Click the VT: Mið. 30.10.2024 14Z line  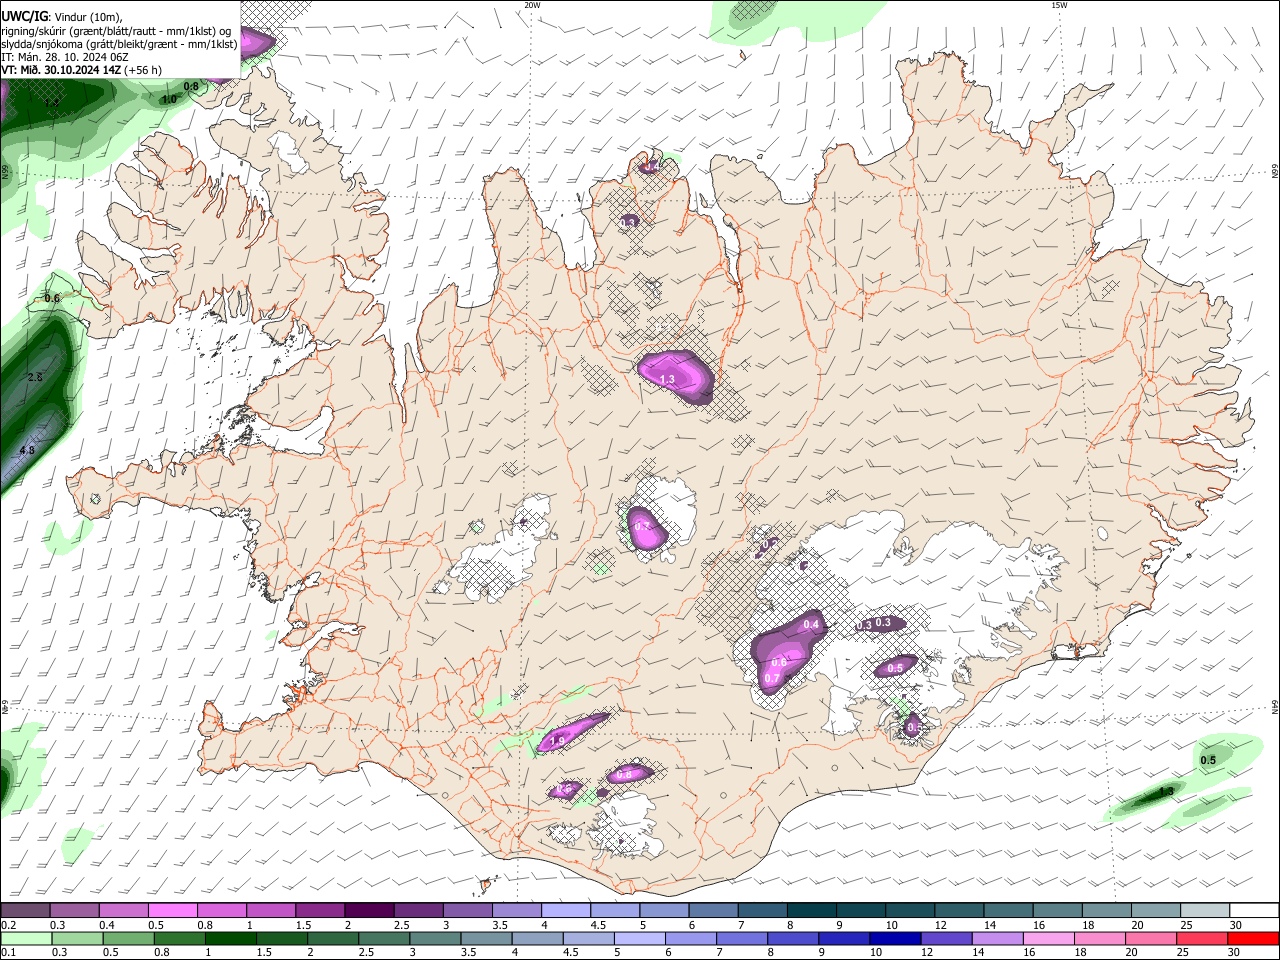click(x=81, y=70)
